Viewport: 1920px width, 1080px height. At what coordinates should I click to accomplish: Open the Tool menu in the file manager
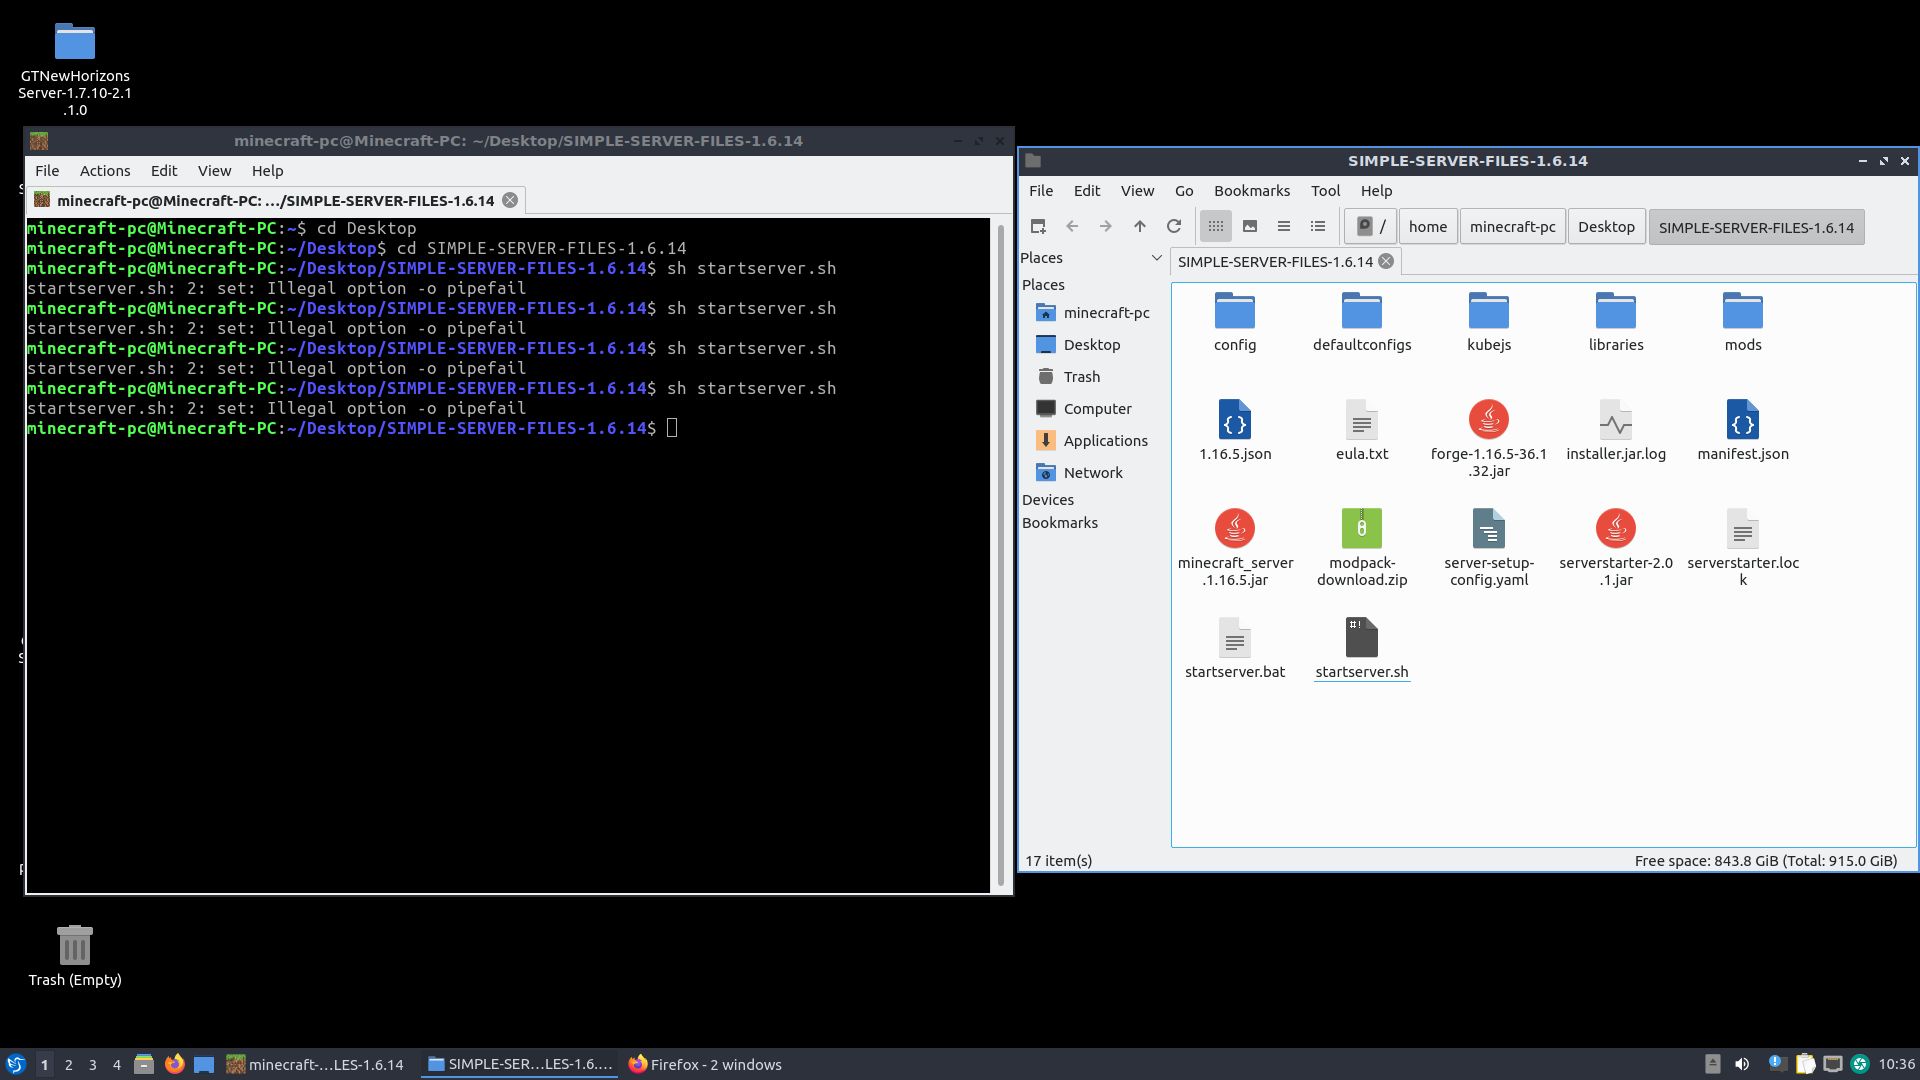[x=1325, y=190]
